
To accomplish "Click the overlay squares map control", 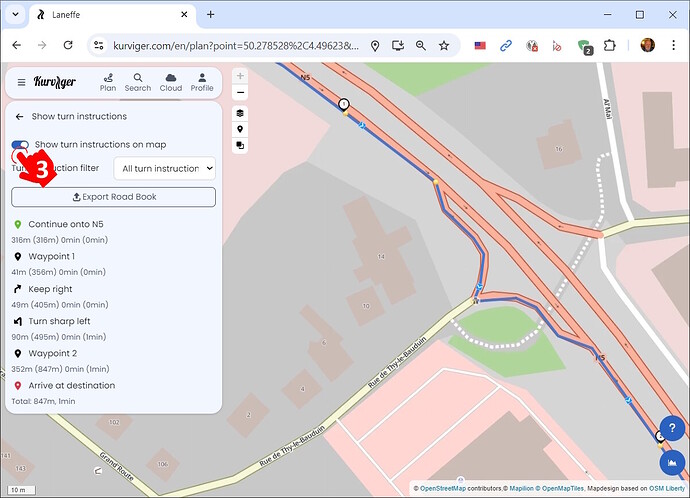I will click(x=240, y=145).
